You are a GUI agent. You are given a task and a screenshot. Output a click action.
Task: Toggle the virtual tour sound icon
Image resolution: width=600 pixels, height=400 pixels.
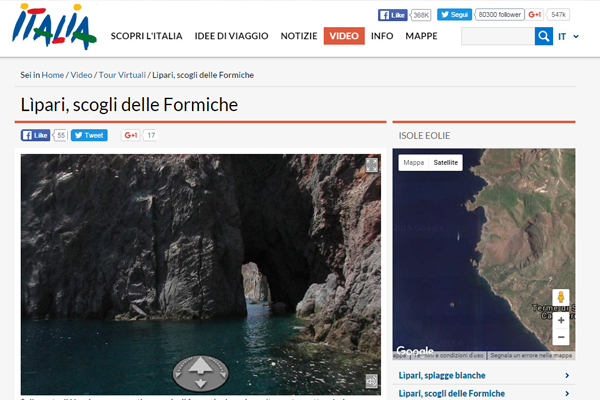(372, 381)
